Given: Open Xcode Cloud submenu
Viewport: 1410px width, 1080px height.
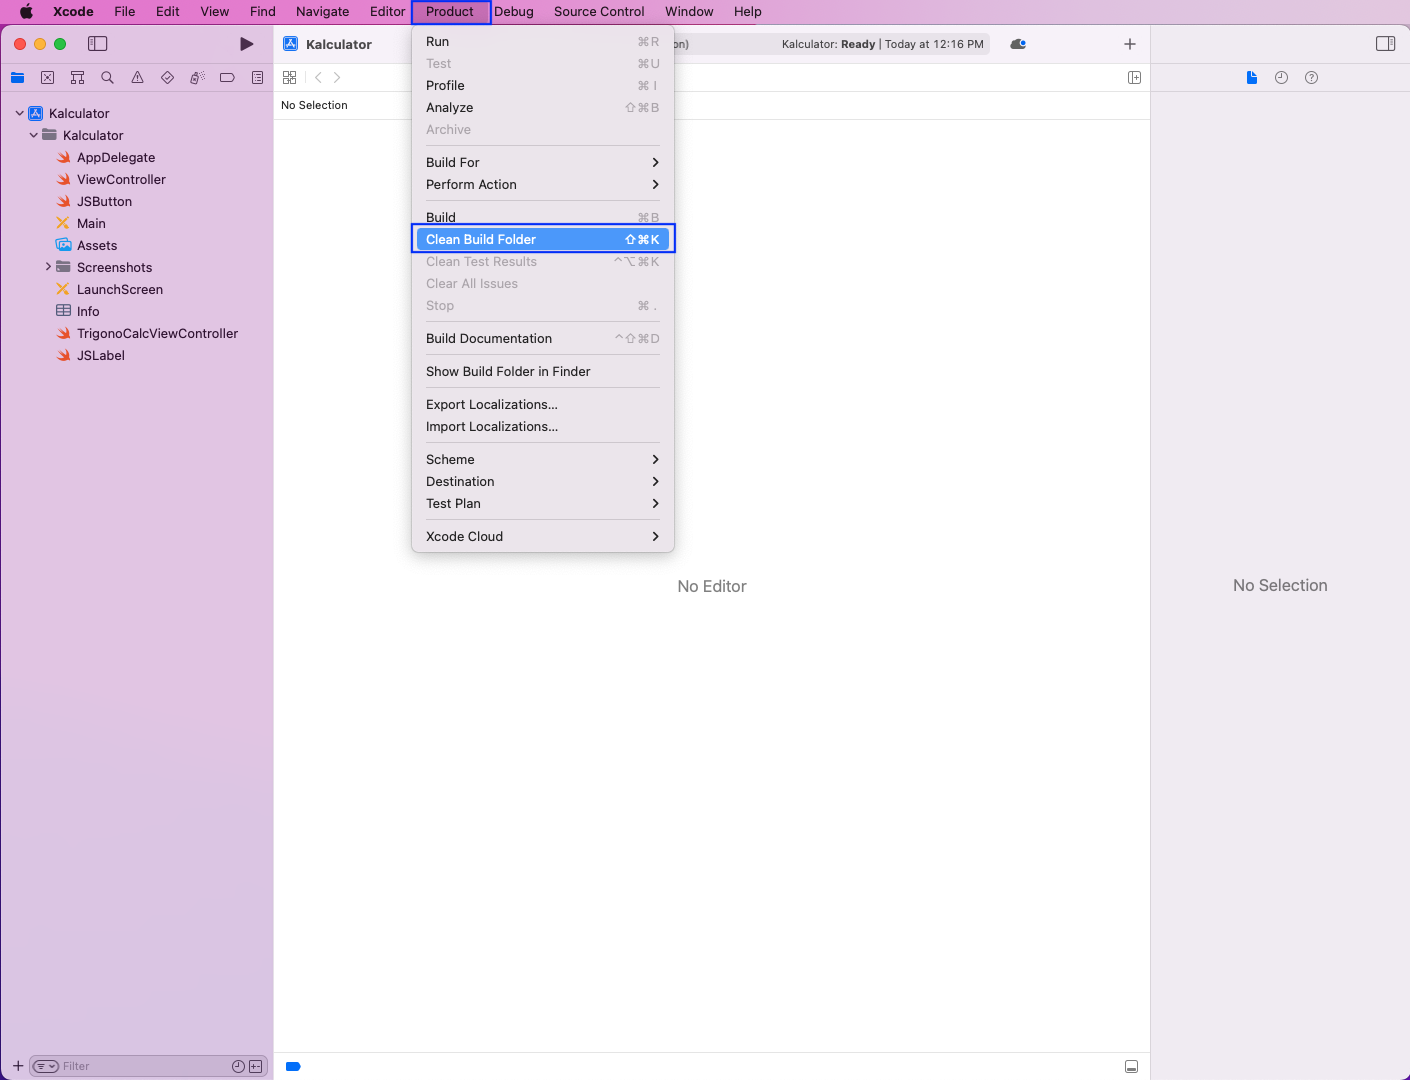Looking at the screenshot, I should (x=543, y=536).
